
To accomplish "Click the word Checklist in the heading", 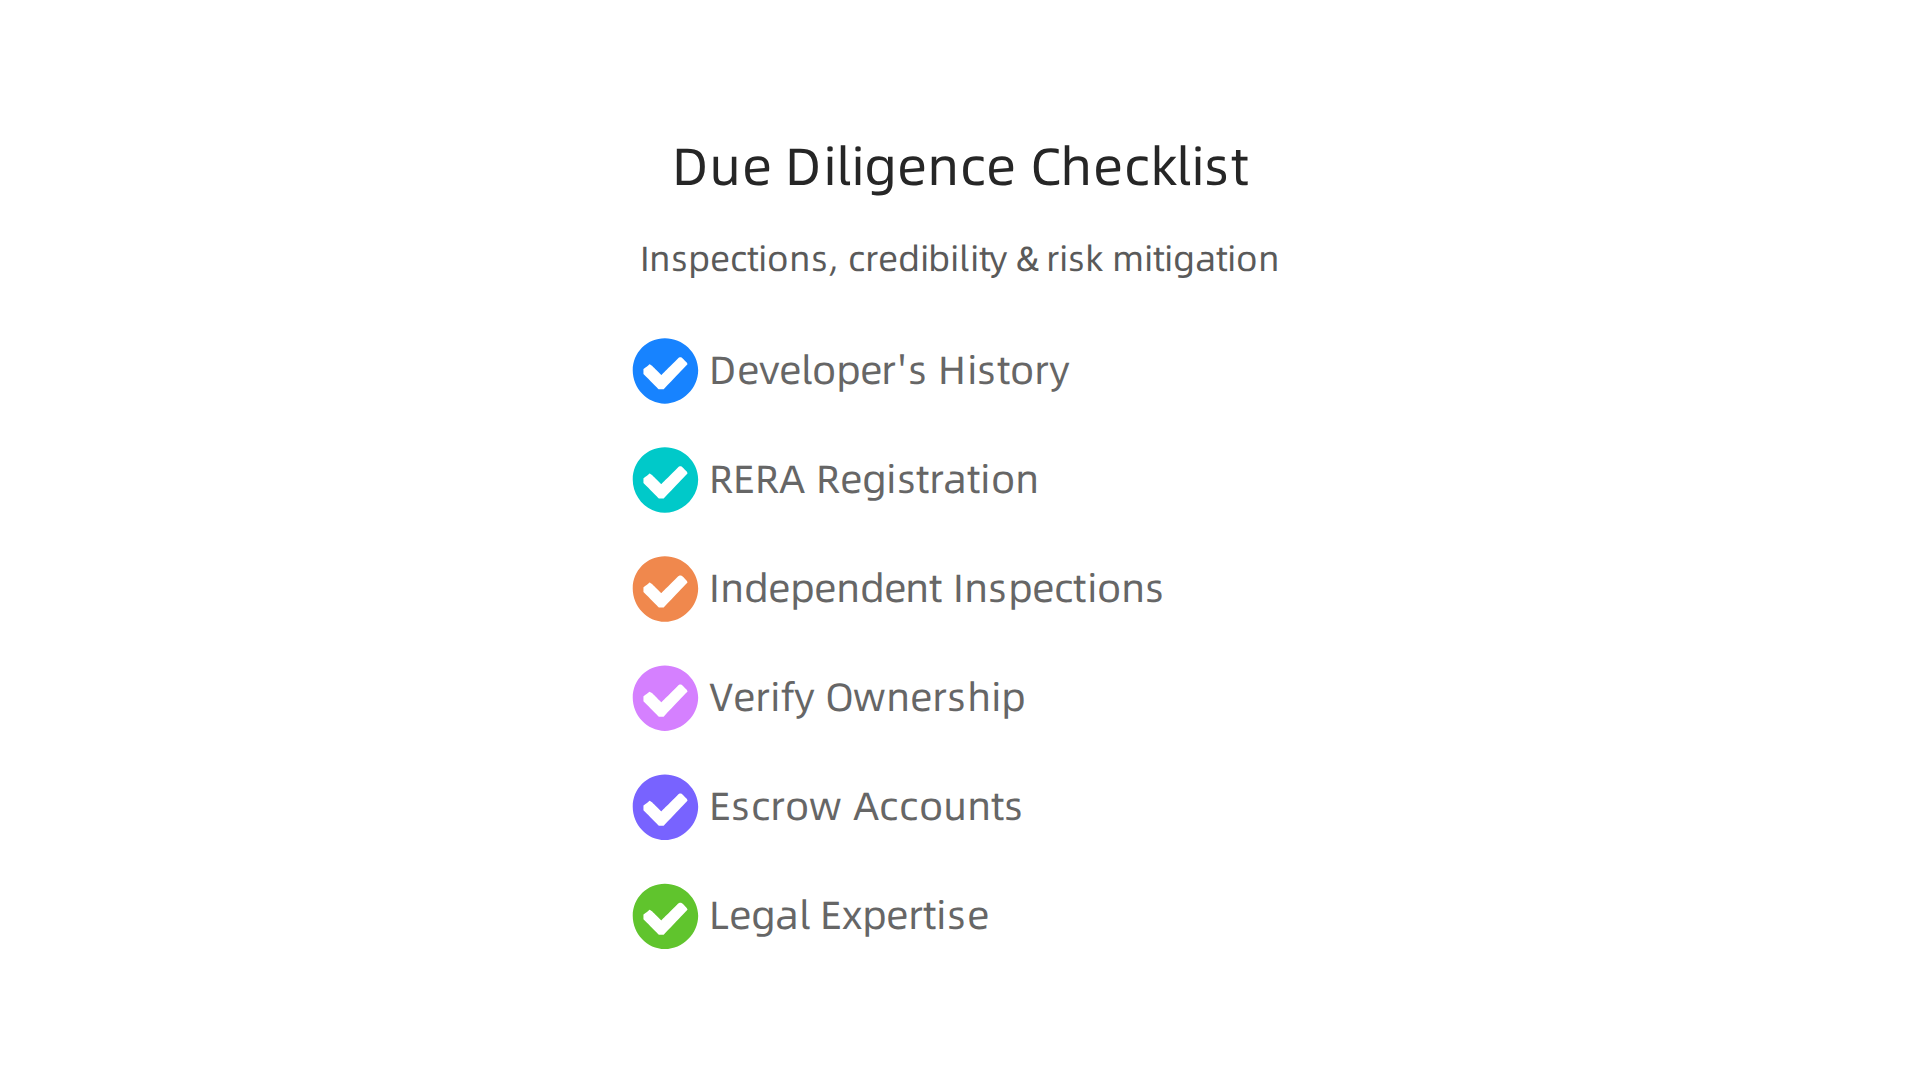I will [1139, 166].
